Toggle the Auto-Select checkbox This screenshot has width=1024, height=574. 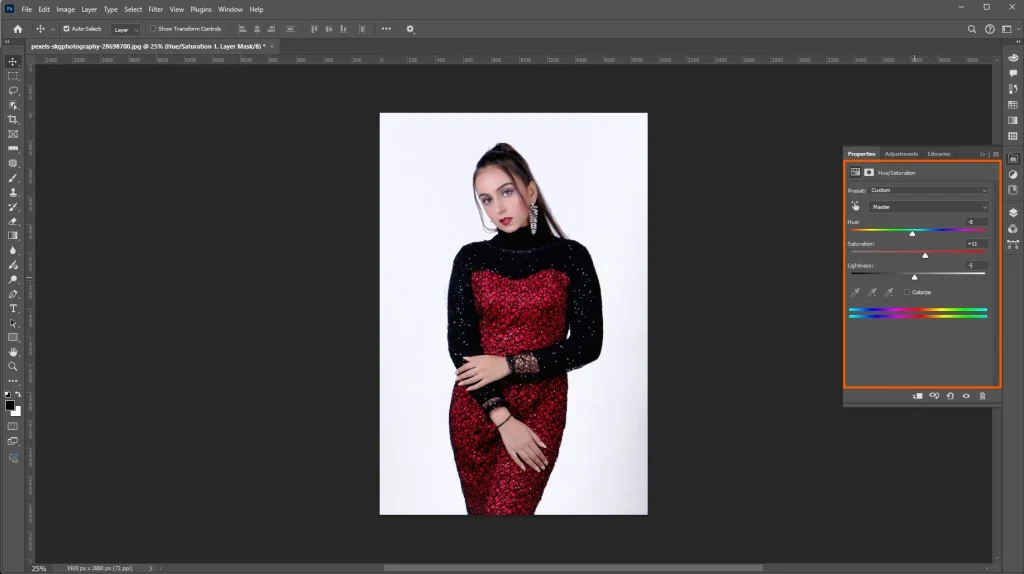tap(67, 29)
